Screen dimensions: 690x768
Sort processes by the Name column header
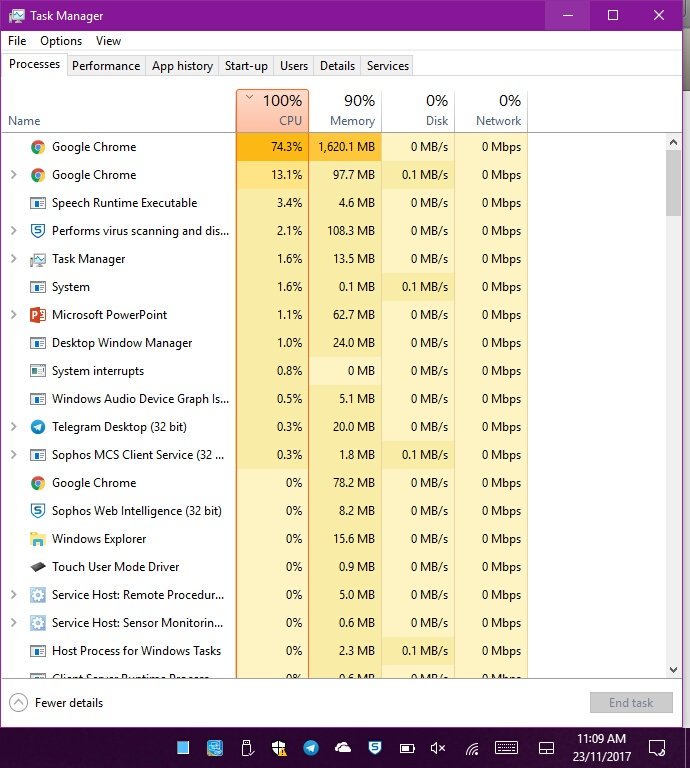(x=119, y=111)
